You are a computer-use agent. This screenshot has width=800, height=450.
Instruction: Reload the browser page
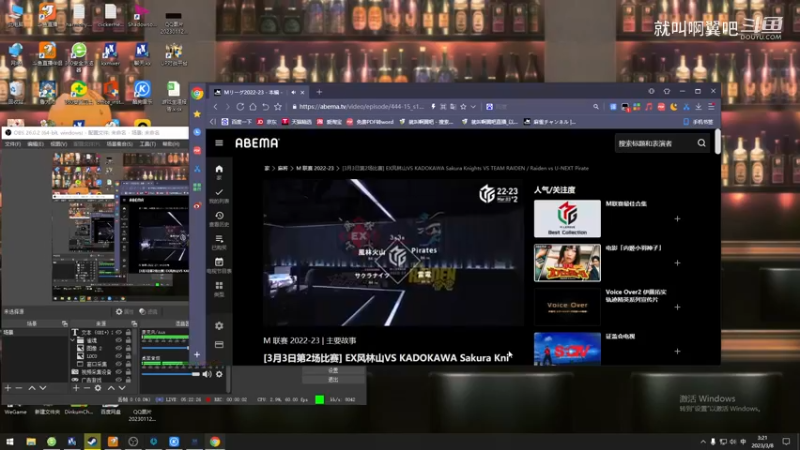(240, 107)
